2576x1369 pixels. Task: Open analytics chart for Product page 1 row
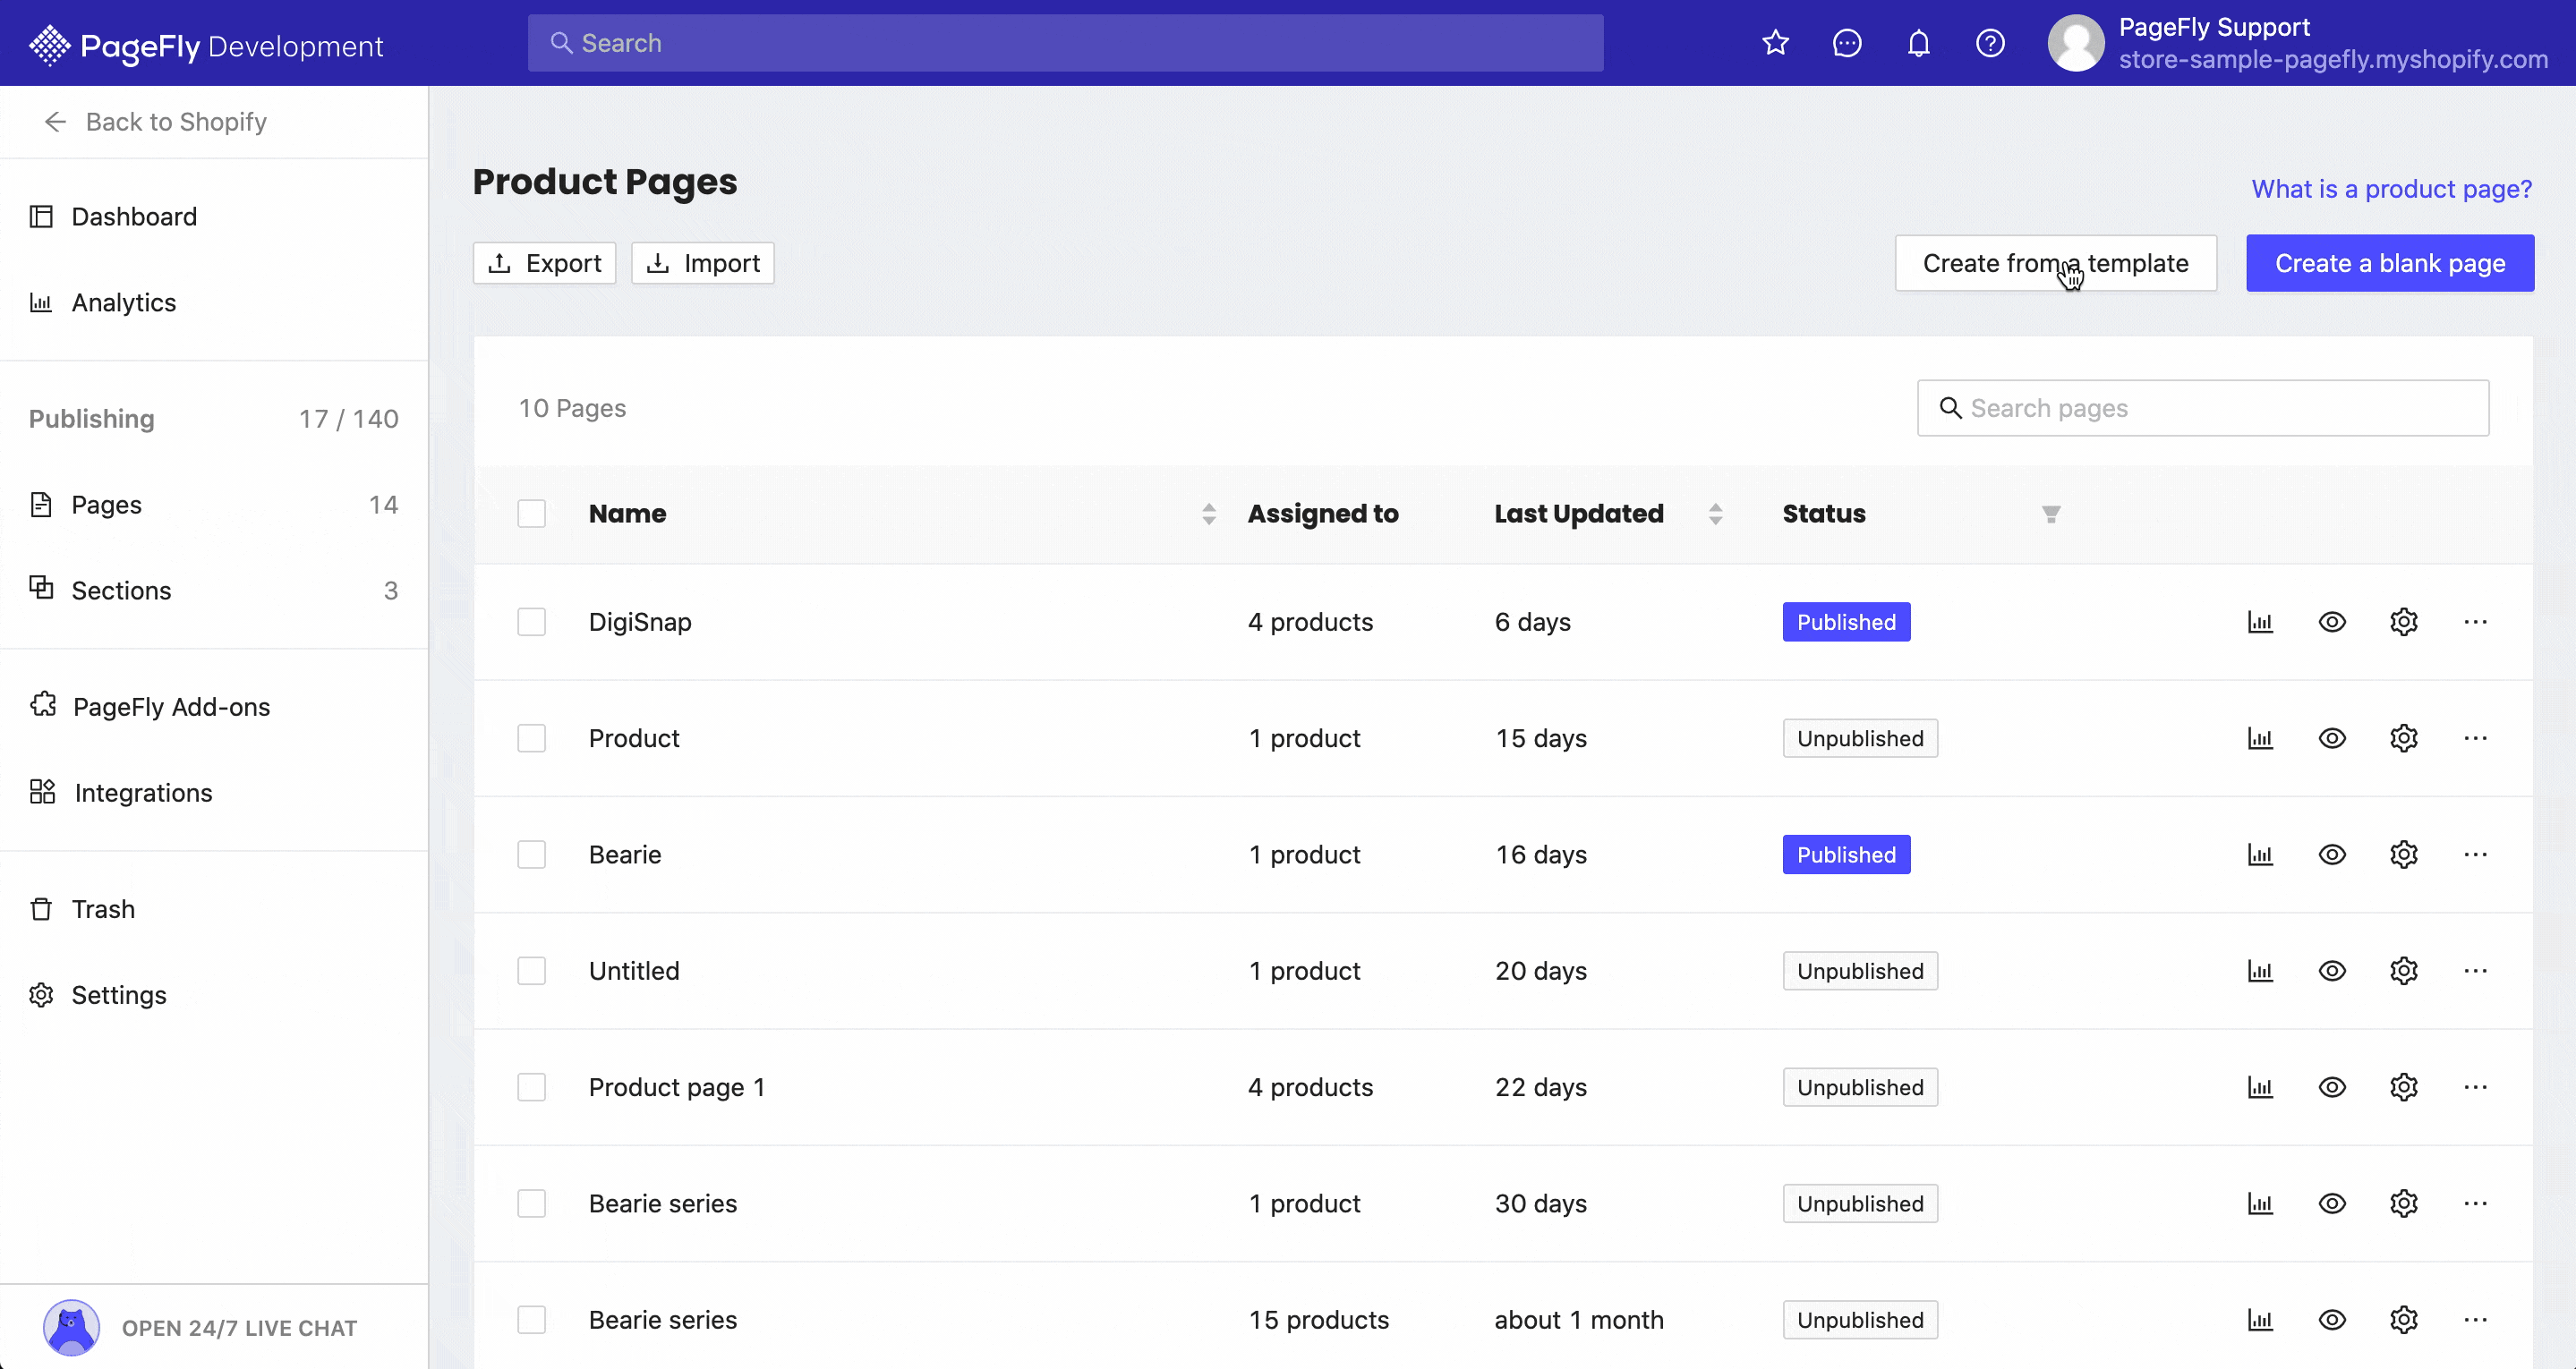coord(2260,1087)
